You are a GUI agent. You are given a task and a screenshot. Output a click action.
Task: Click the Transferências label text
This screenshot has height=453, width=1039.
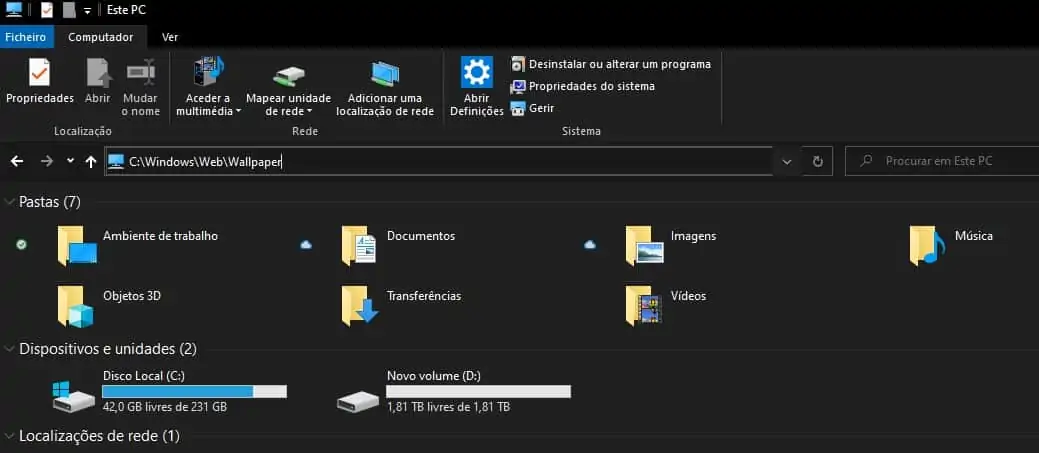point(424,296)
